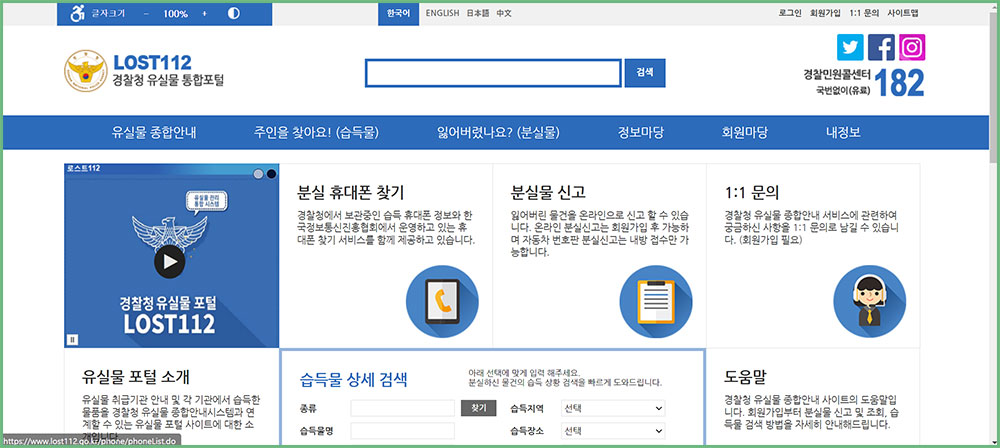The image size is (1000, 448).
Task: Open 정보마당 menu
Action: (640, 133)
